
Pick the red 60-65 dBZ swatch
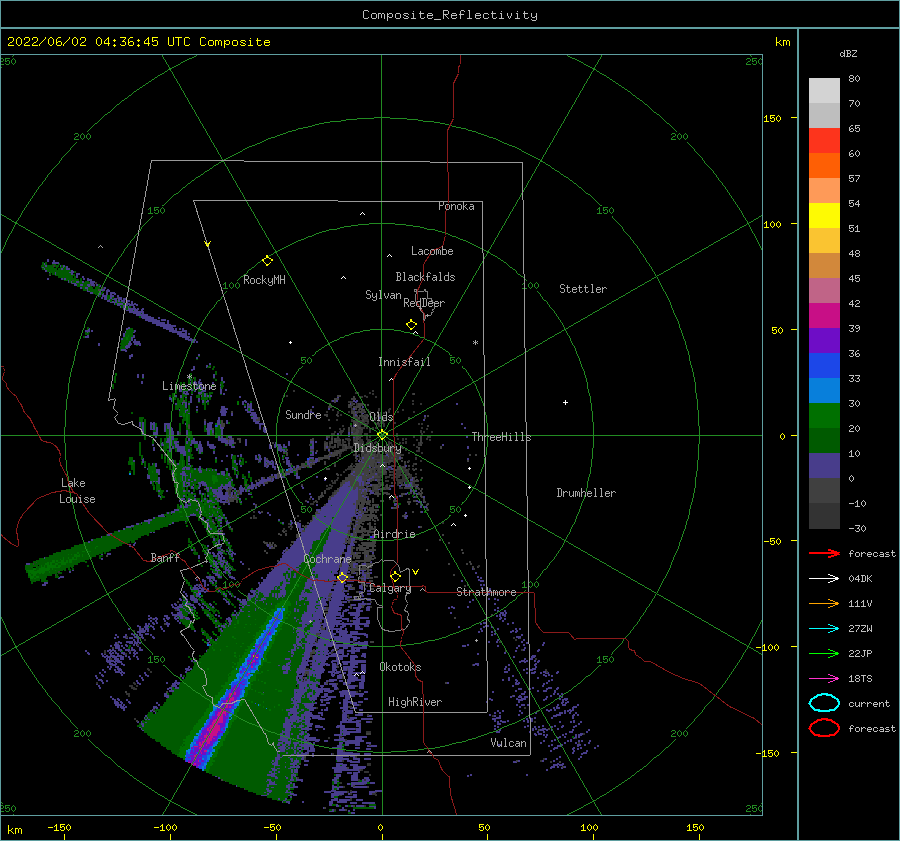[824, 141]
